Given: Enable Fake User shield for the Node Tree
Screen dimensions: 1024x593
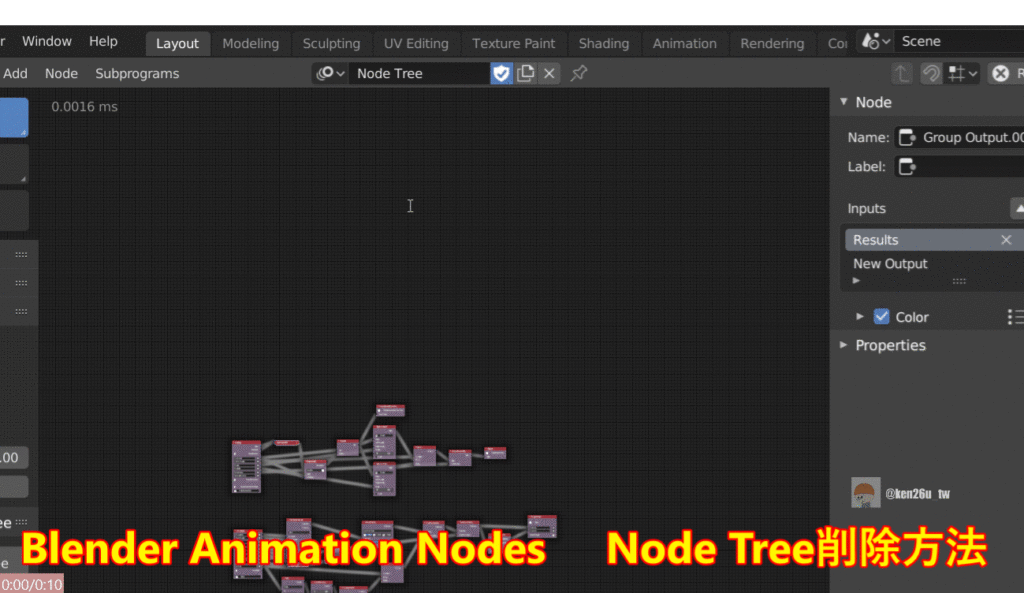Looking at the screenshot, I should click(501, 73).
